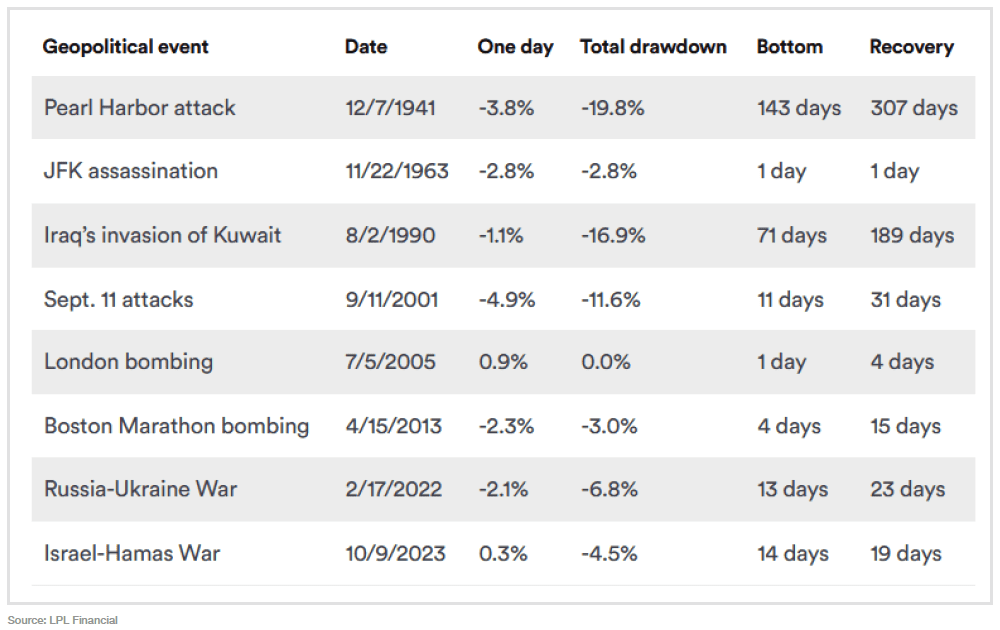Select the Recovery column header

pos(911,47)
